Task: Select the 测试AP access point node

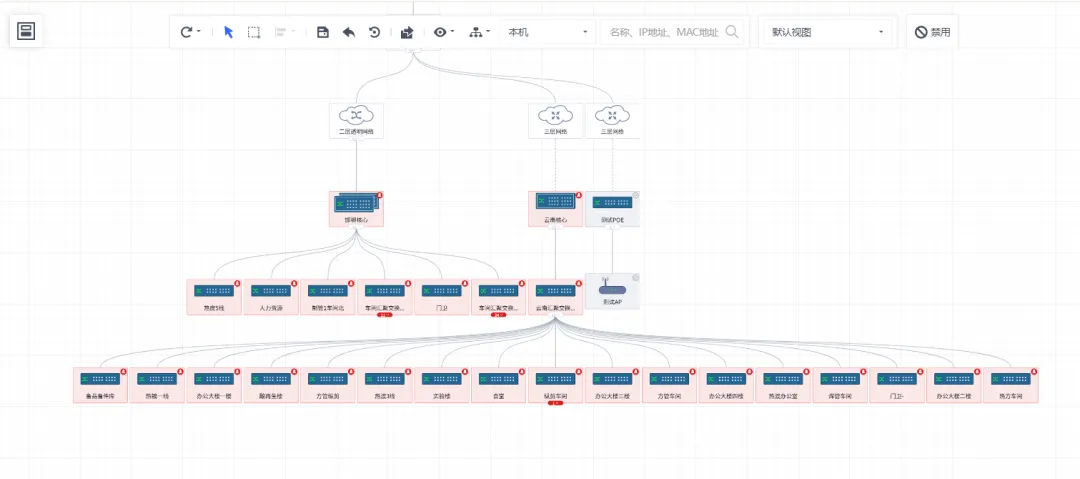Action: tap(612, 291)
